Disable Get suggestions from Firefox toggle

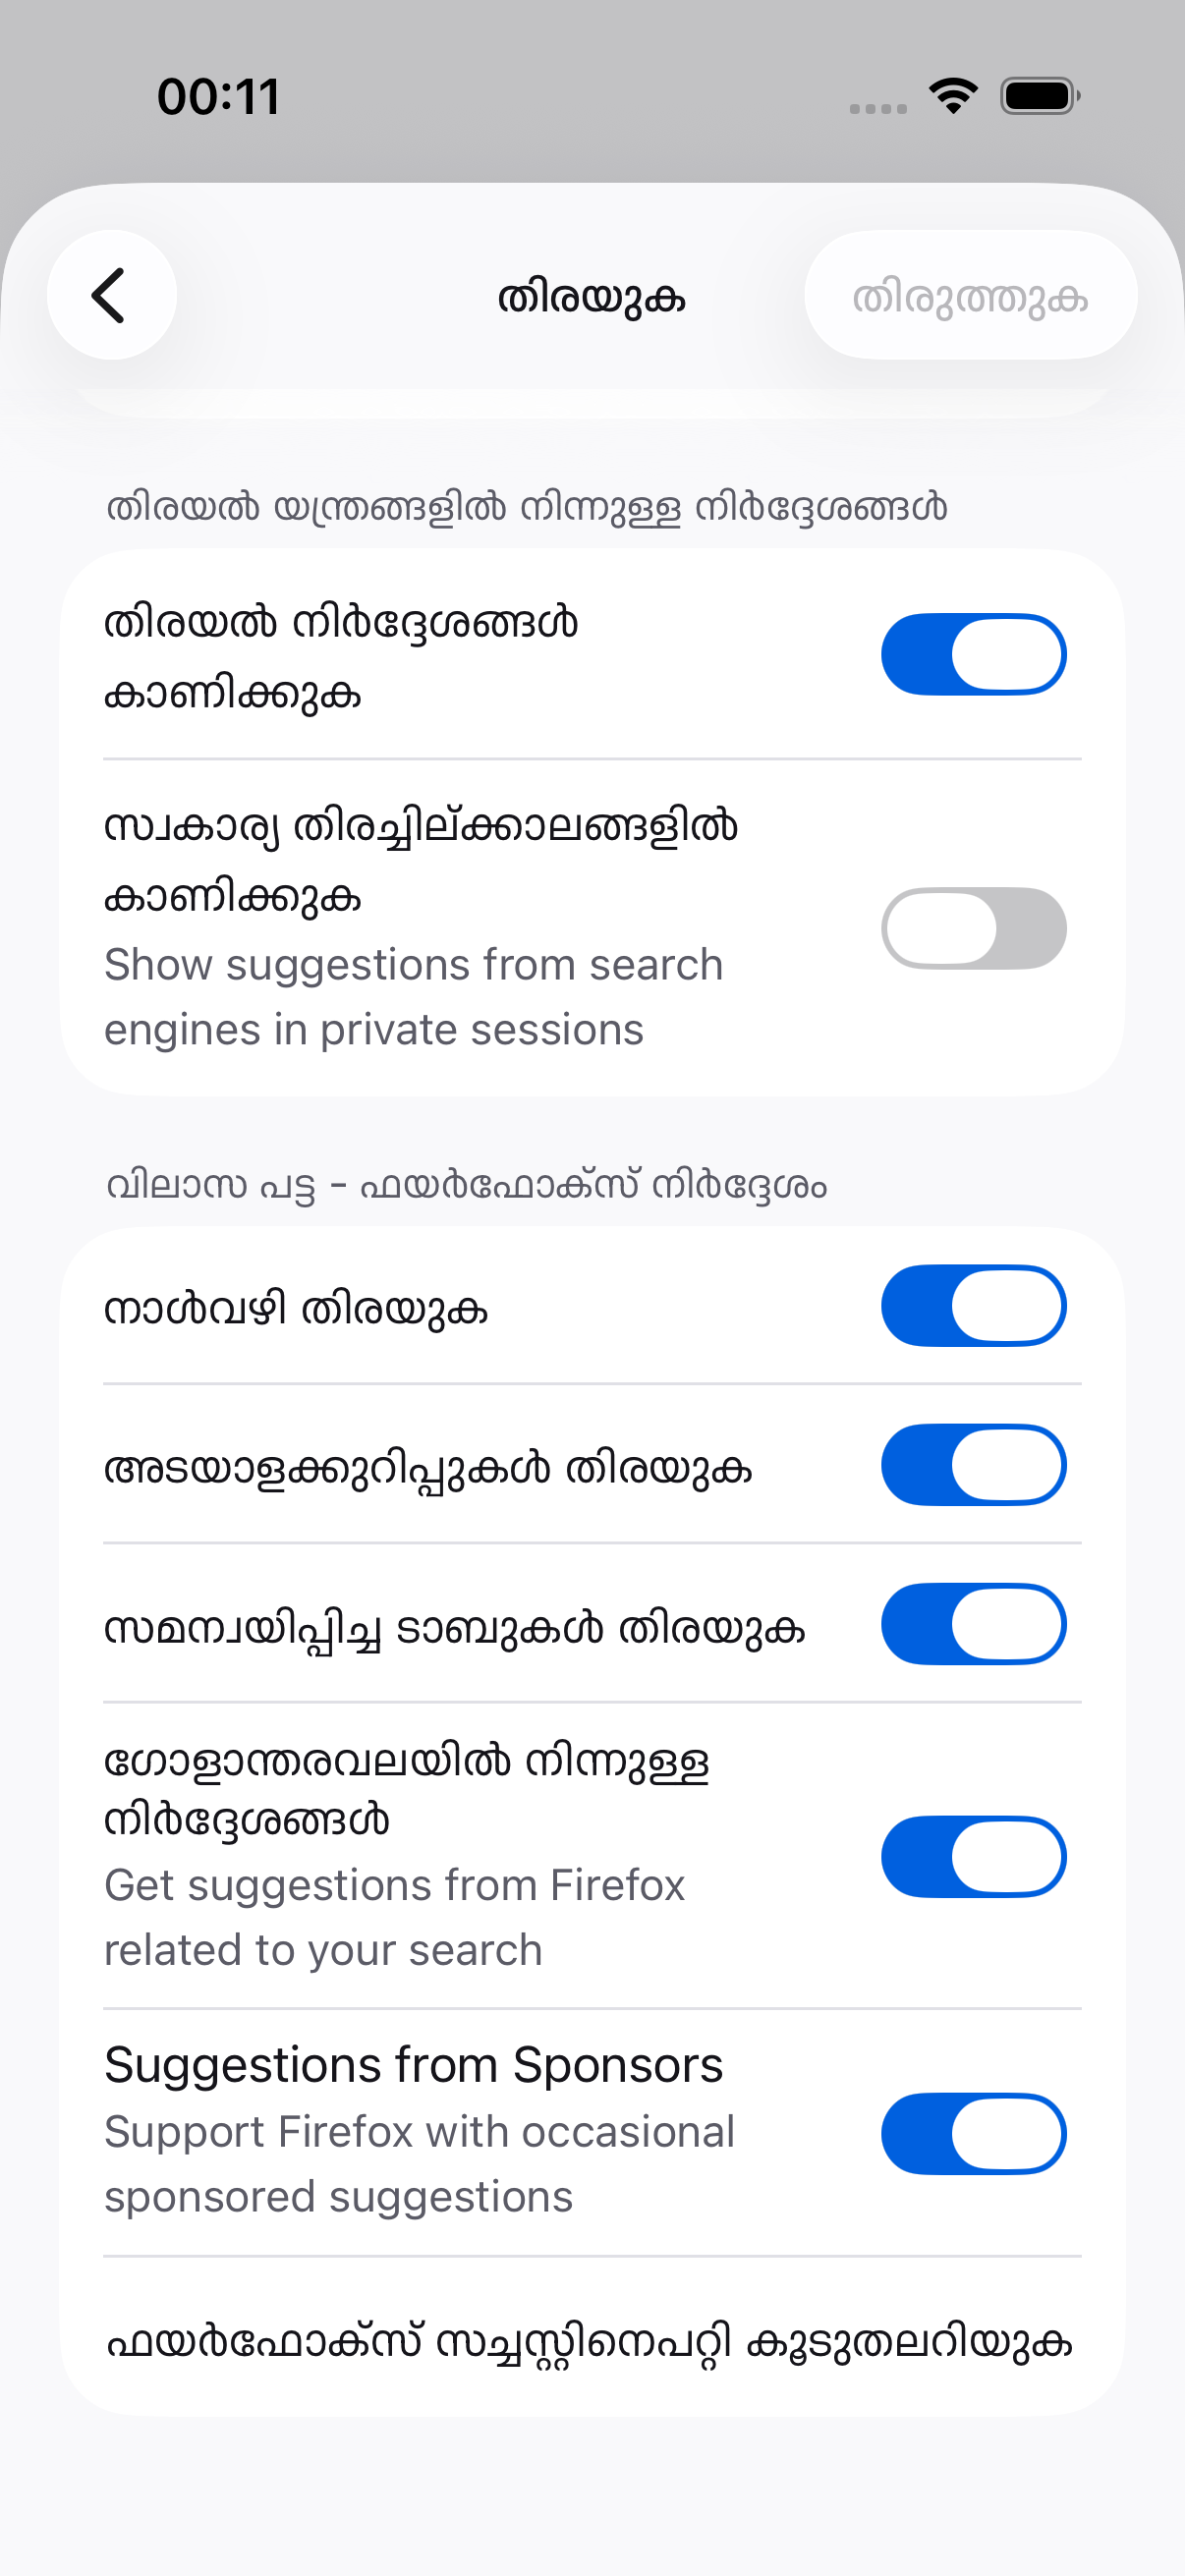point(973,1857)
